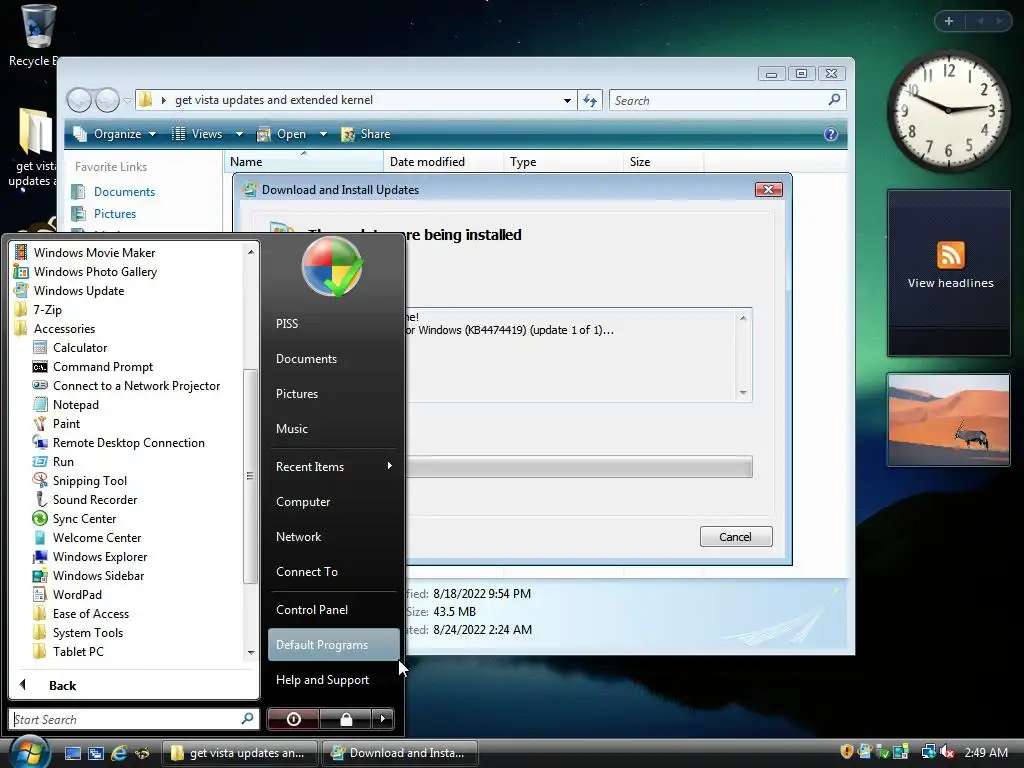This screenshot has width=1024, height=768.
Task: Refresh the Explorer folder view
Action: 590,101
